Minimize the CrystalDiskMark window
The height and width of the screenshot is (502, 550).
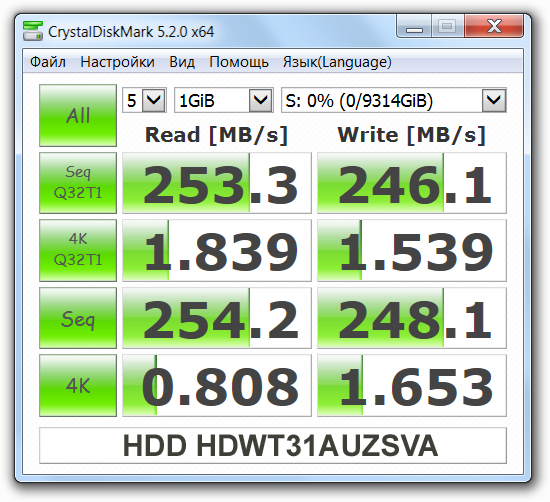(x=414, y=26)
